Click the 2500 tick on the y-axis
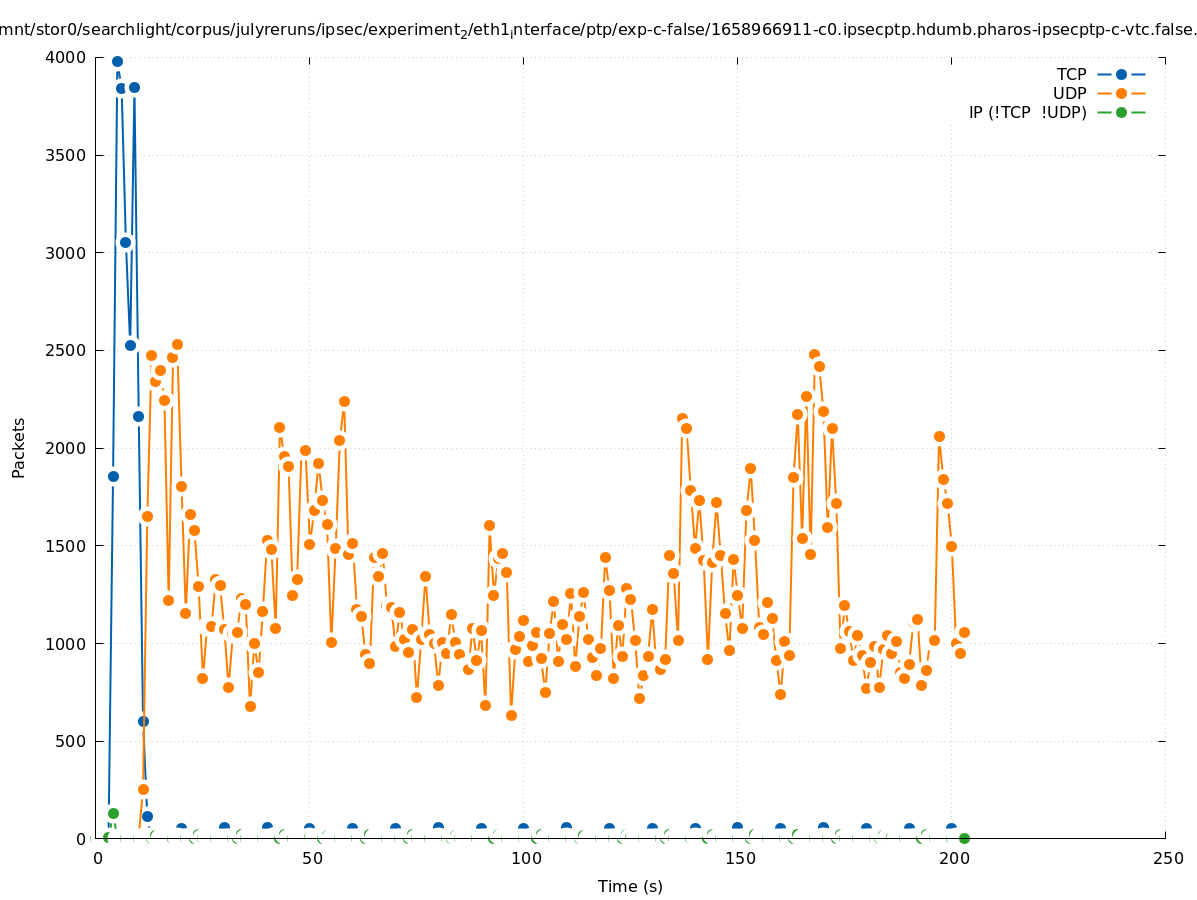The image size is (1197, 900). pos(67,351)
